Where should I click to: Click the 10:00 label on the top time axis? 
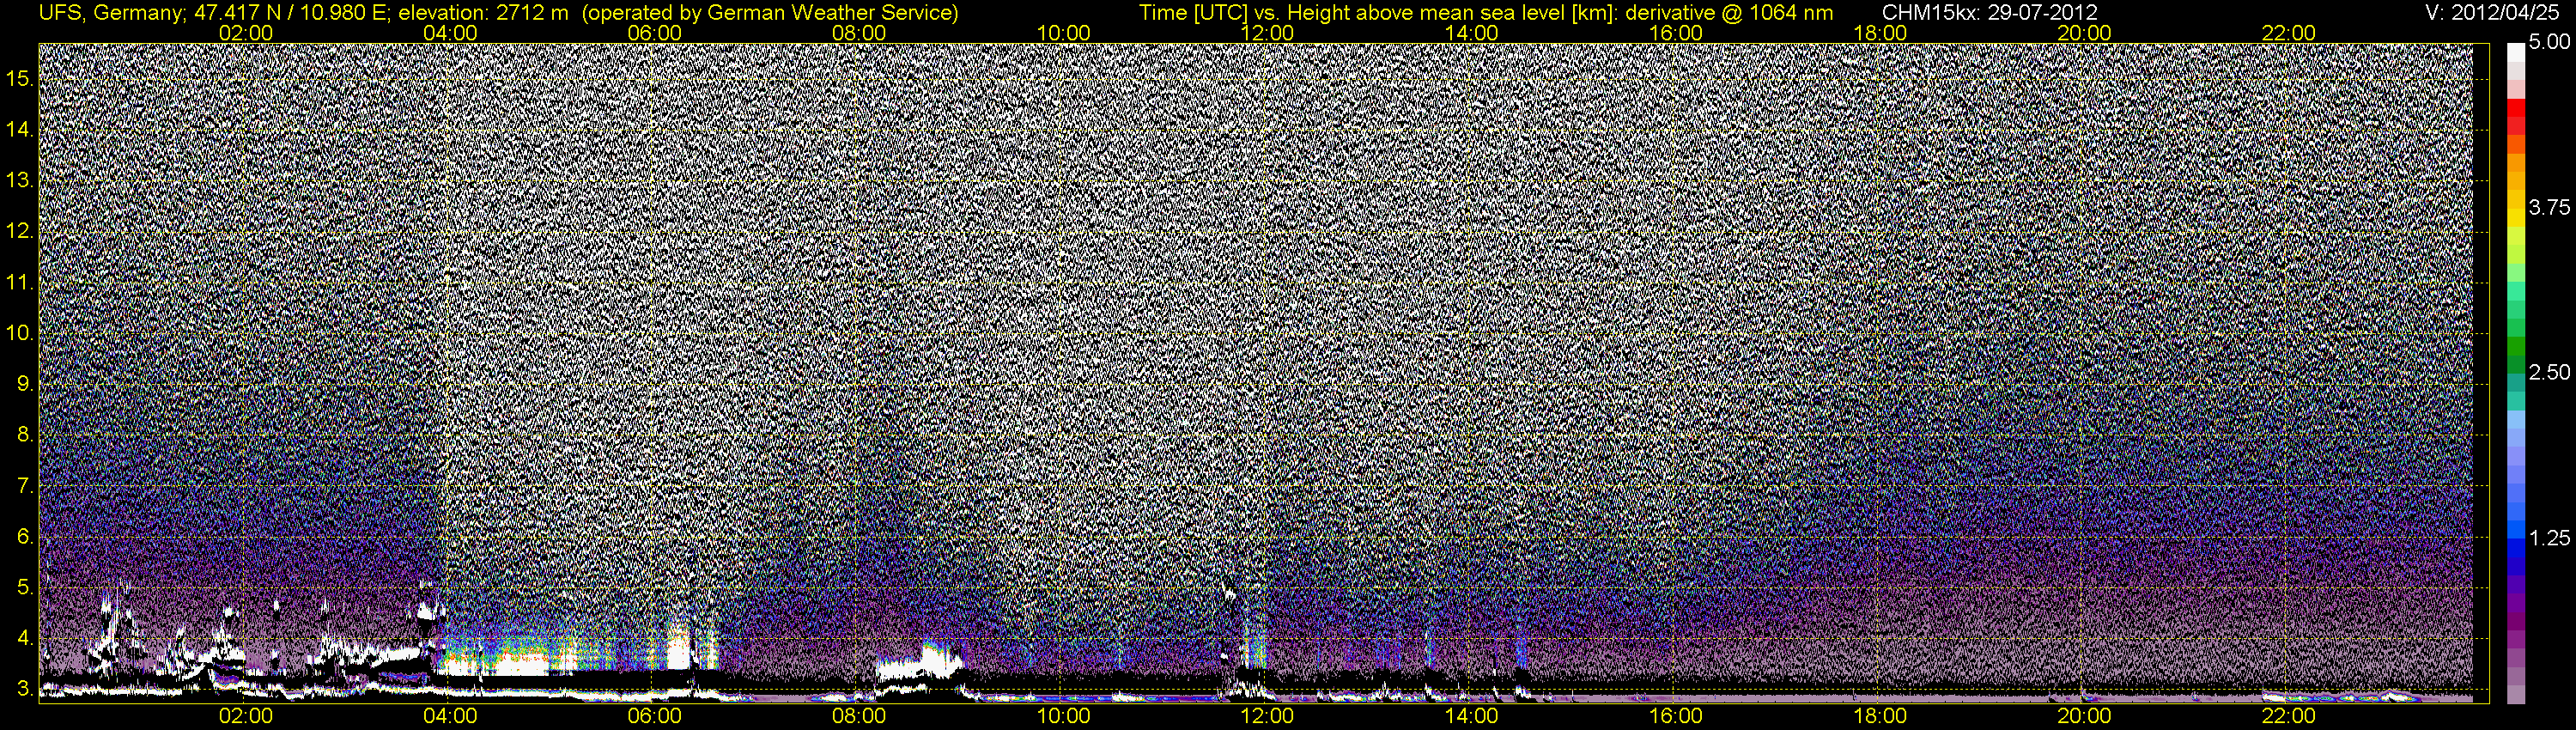coord(1063,33)
